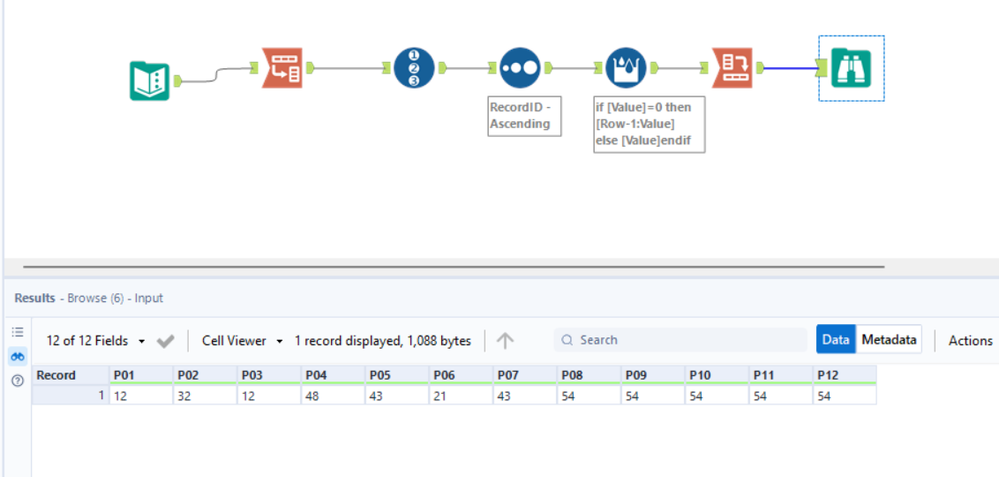Open the Actions menu

(970, 341)
